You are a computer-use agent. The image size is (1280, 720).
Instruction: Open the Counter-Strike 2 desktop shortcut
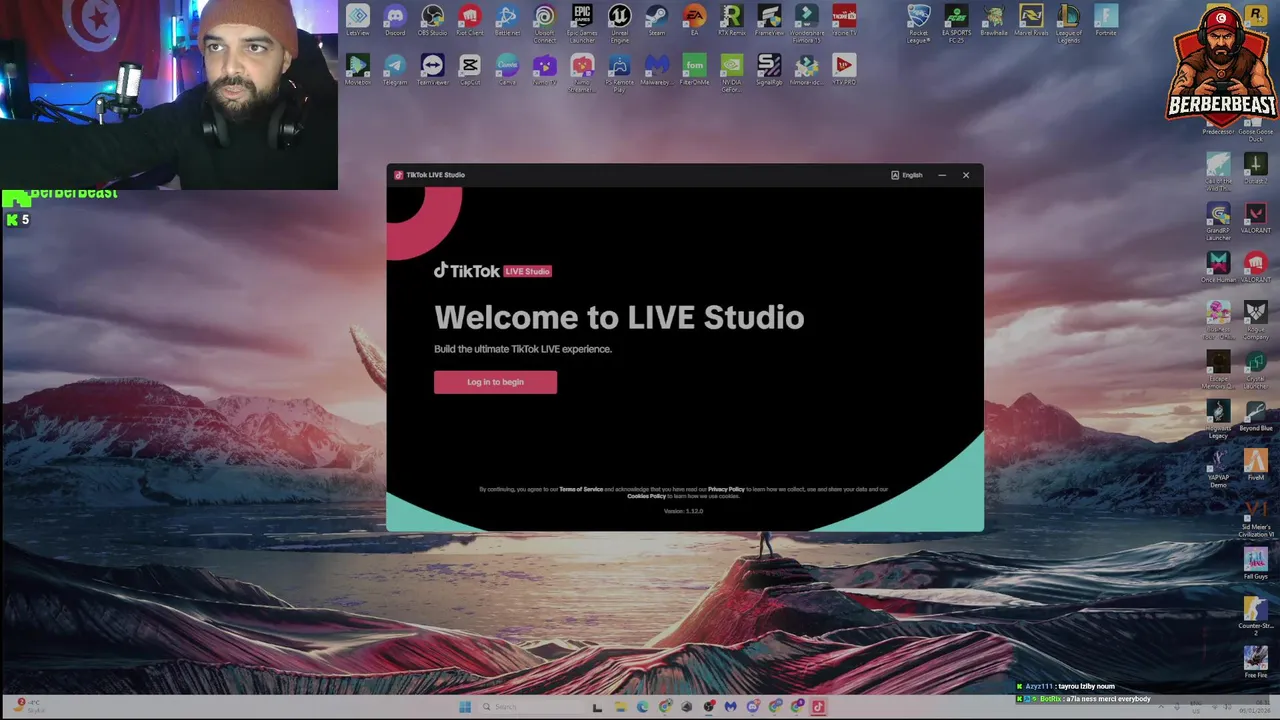[x=1255, y=616]
